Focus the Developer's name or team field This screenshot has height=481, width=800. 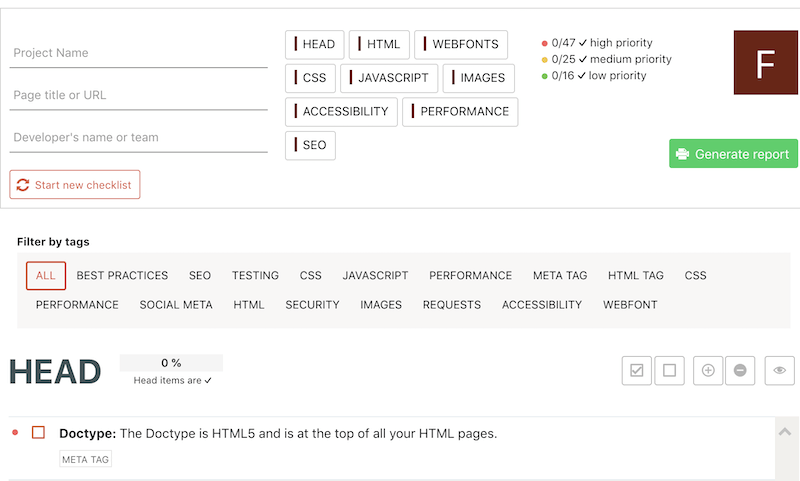pyautogui.click(x=138, y=138)
